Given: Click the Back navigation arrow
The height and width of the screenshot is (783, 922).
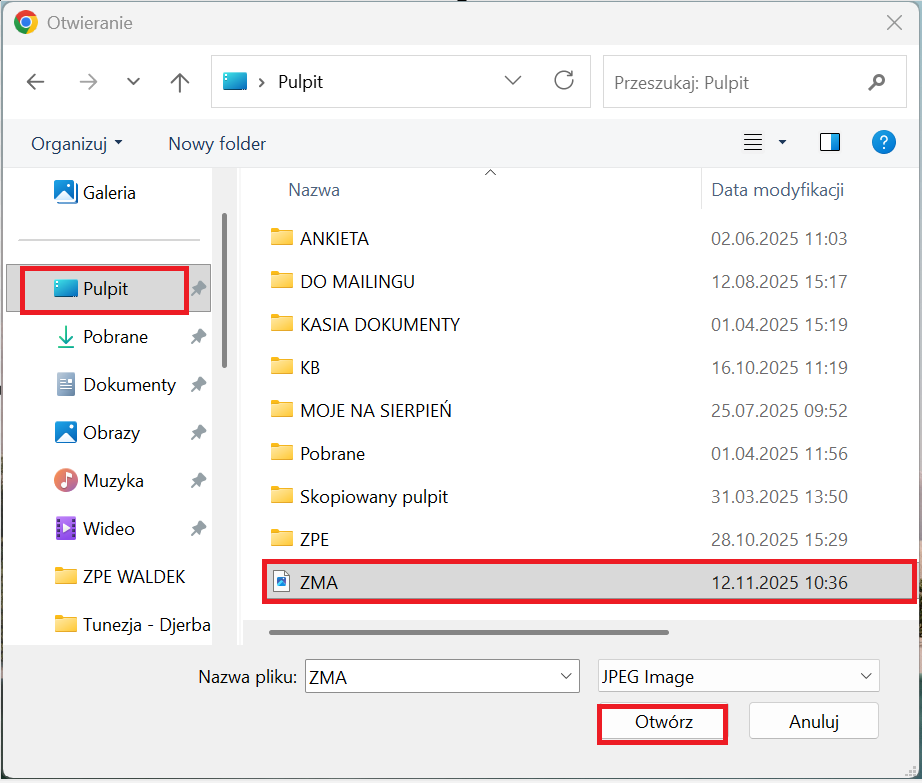Looking at the screenshot, I should (36, 82).
